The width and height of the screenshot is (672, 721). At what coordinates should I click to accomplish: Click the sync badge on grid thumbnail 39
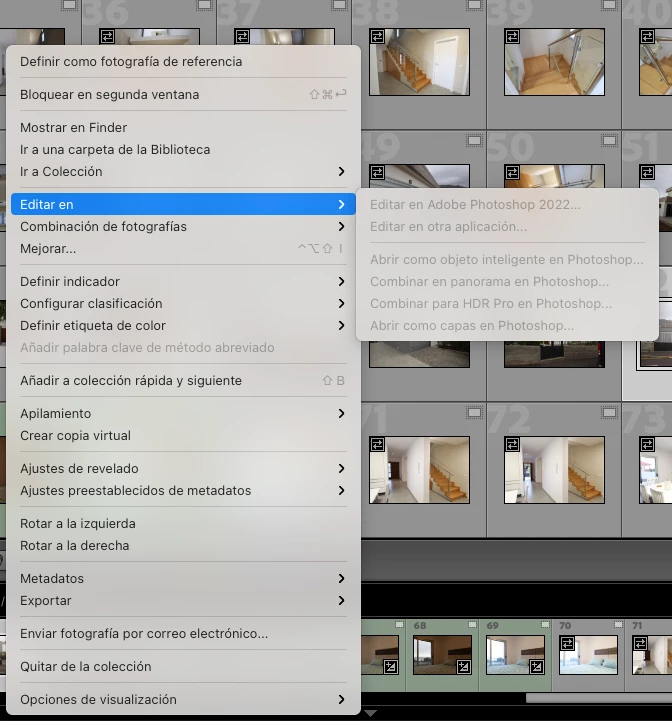[512, 37]
